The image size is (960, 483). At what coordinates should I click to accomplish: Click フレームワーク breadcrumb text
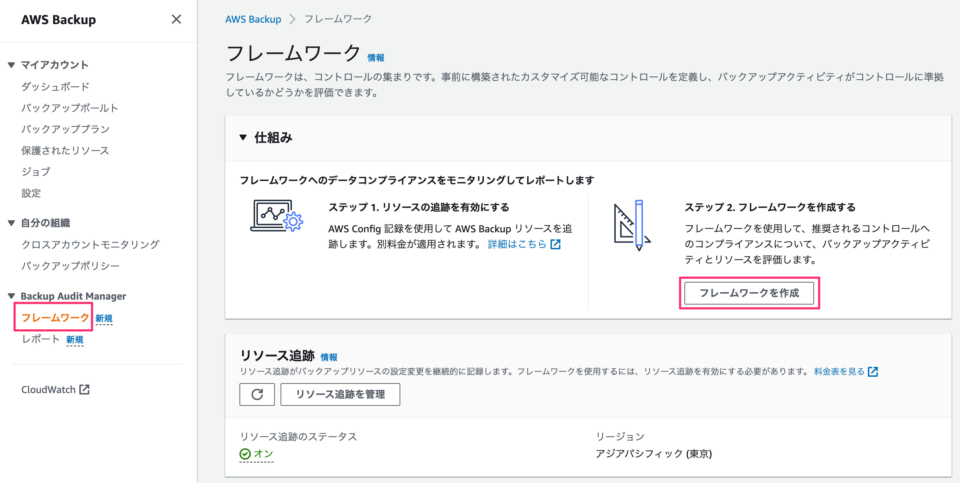(338, 19)
